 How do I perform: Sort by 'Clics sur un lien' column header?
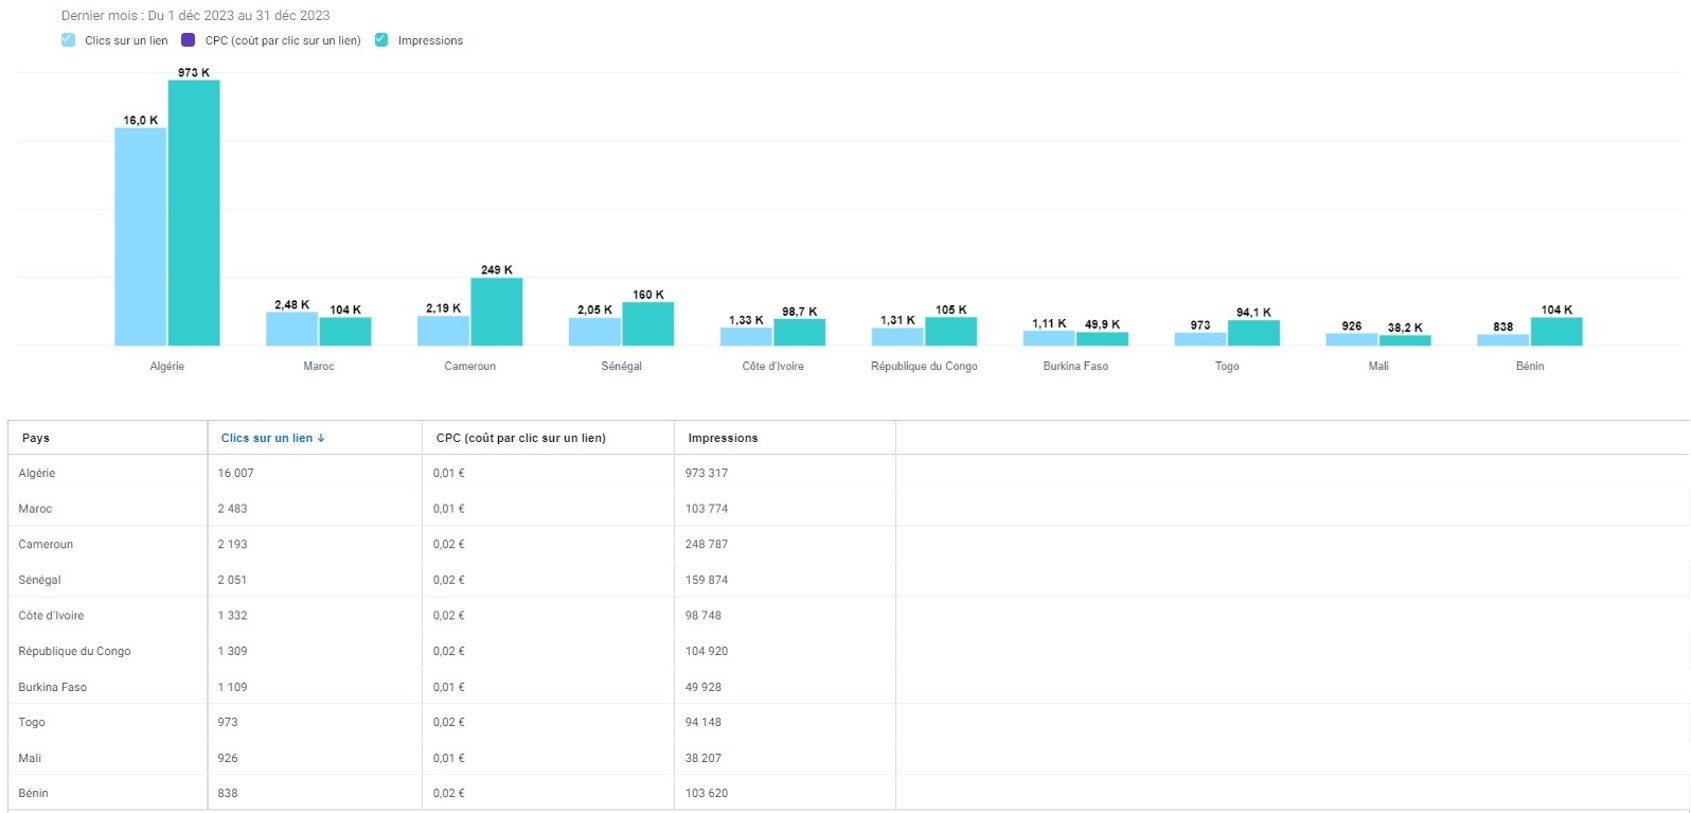pos(266,438)
